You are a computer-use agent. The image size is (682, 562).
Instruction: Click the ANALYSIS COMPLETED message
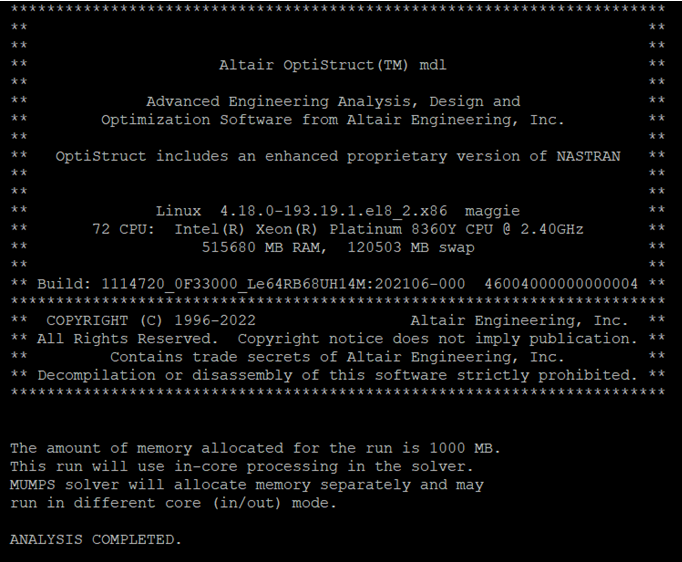[x=97, y=539]
